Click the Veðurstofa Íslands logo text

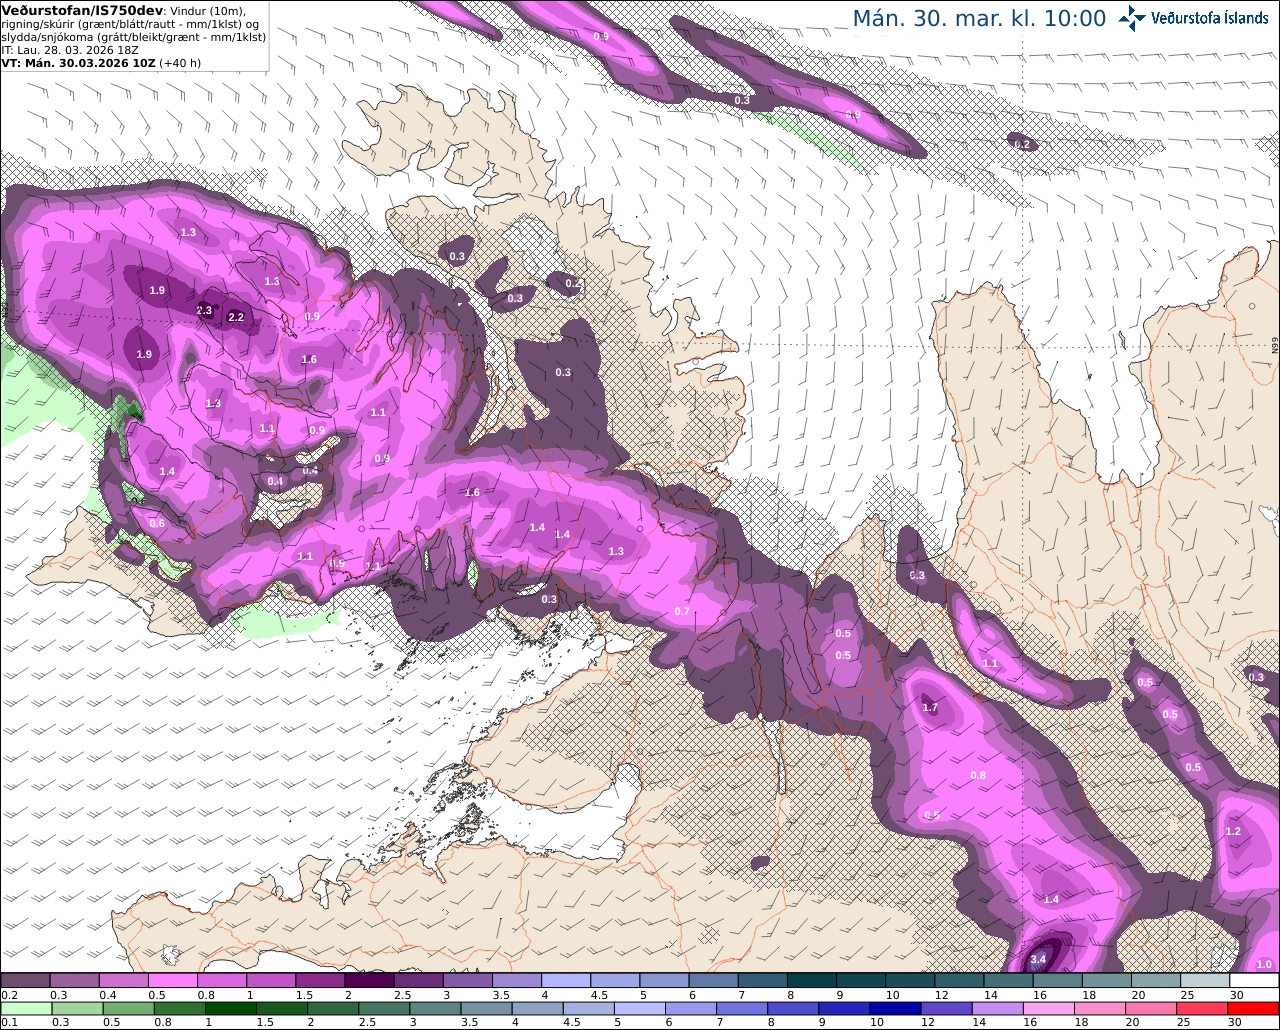(x=1210, y=18)
